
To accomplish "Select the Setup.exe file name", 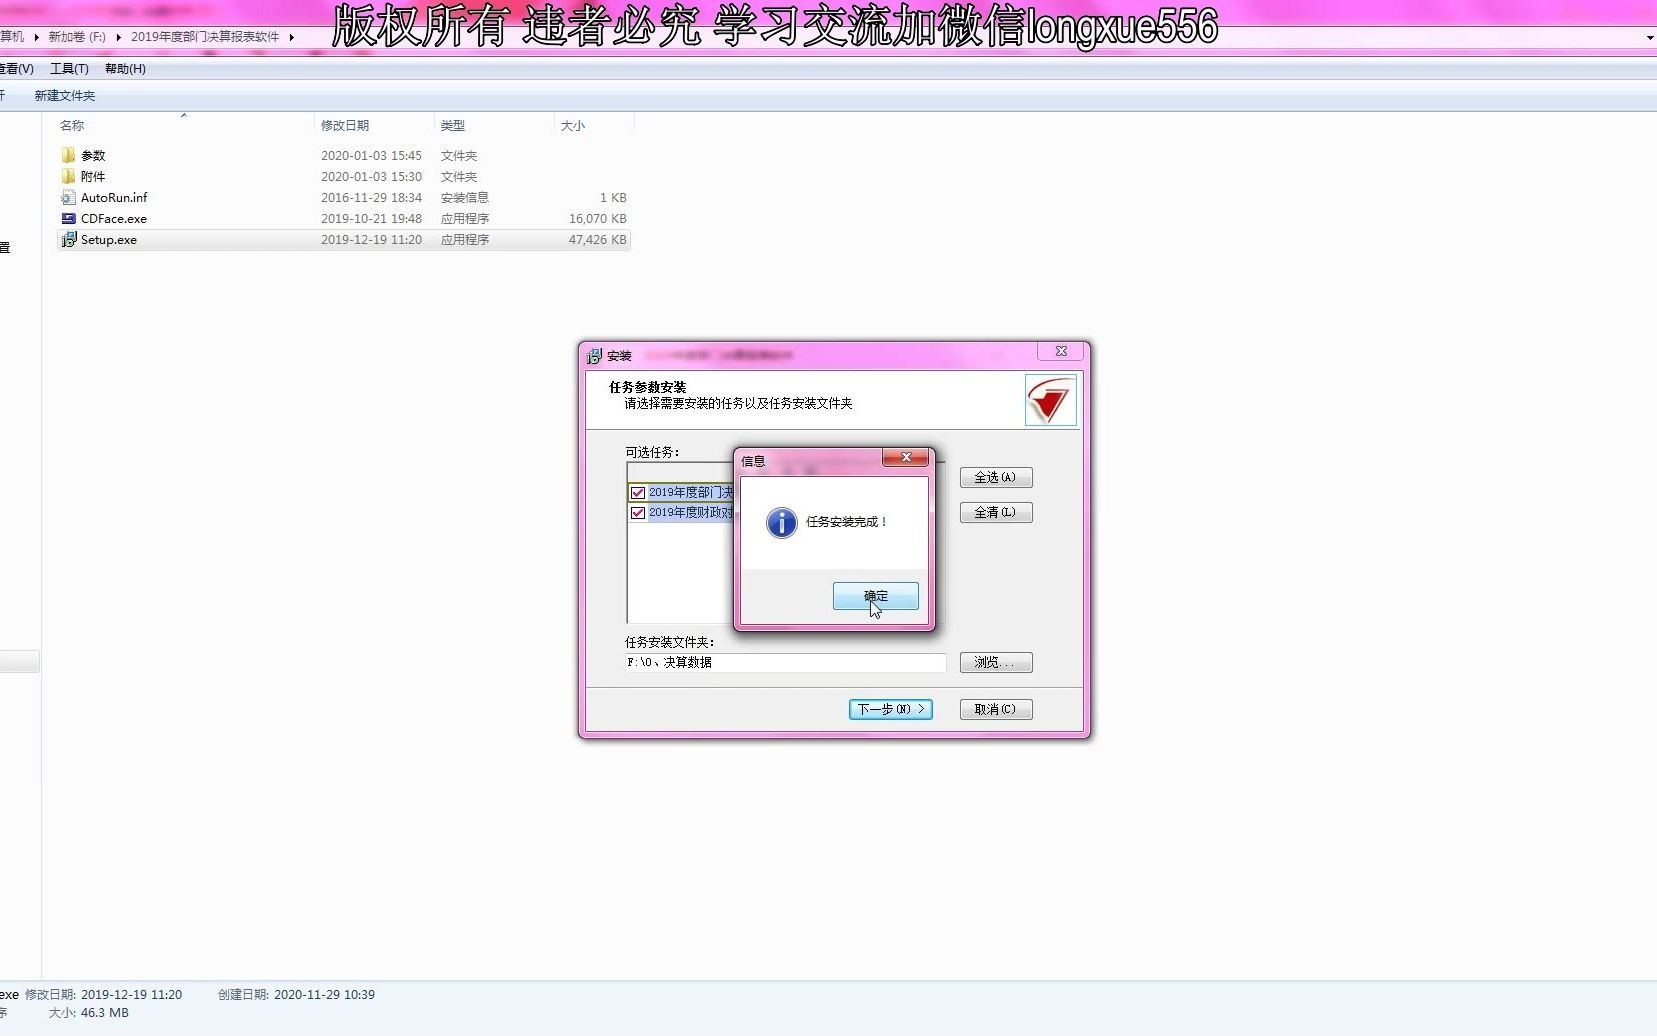I will tap(109, 239).
